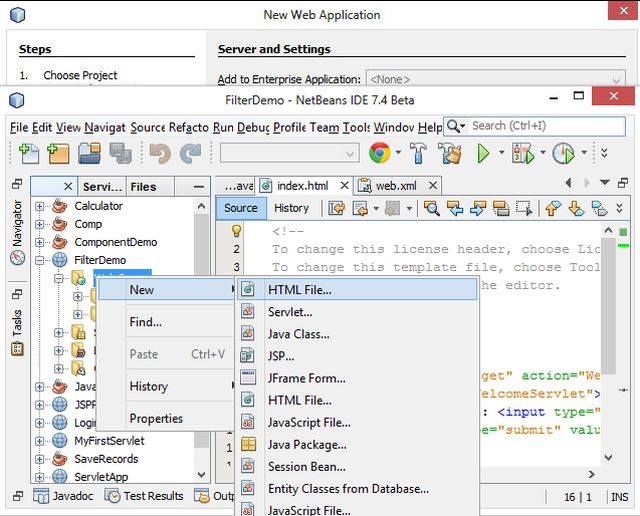Expand the MyFirstServlet project node

pos(40,441)
